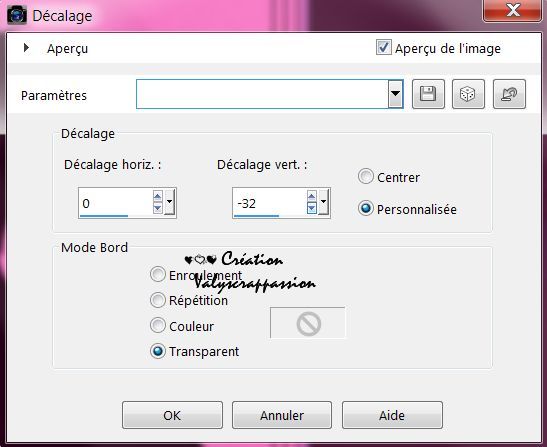This screenshot has width=547, height=447.
Task: Choose the Répétition edge mode
Action: coord(158,300)
